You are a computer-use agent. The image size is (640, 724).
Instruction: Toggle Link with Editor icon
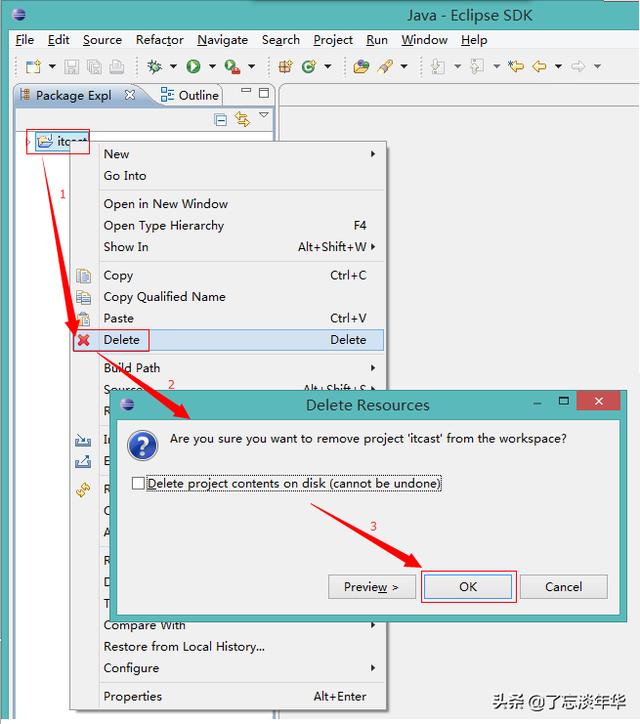[243, 119]
